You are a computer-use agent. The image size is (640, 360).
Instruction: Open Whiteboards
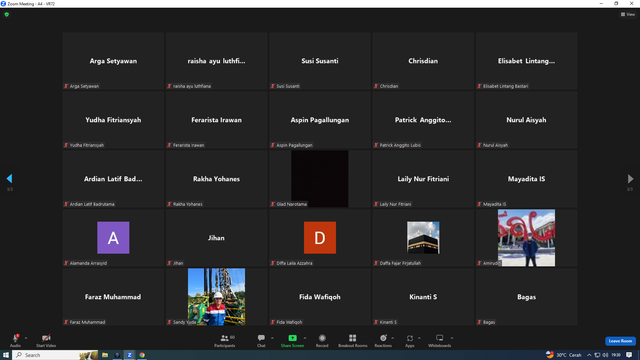coord(440,340)
